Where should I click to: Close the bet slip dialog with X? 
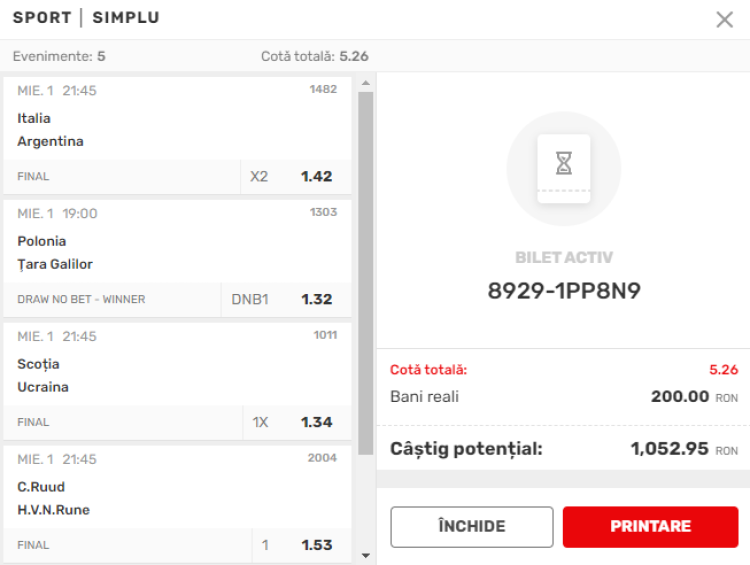[724, 20]
